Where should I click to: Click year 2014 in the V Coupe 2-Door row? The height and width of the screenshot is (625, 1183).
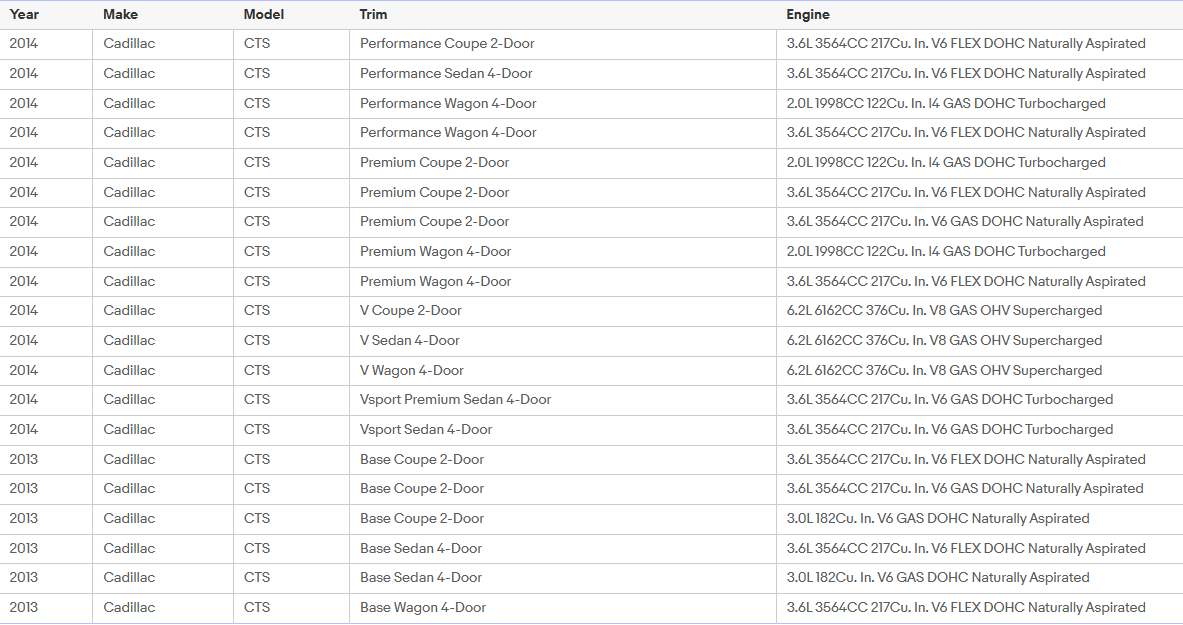coord(23,311)
